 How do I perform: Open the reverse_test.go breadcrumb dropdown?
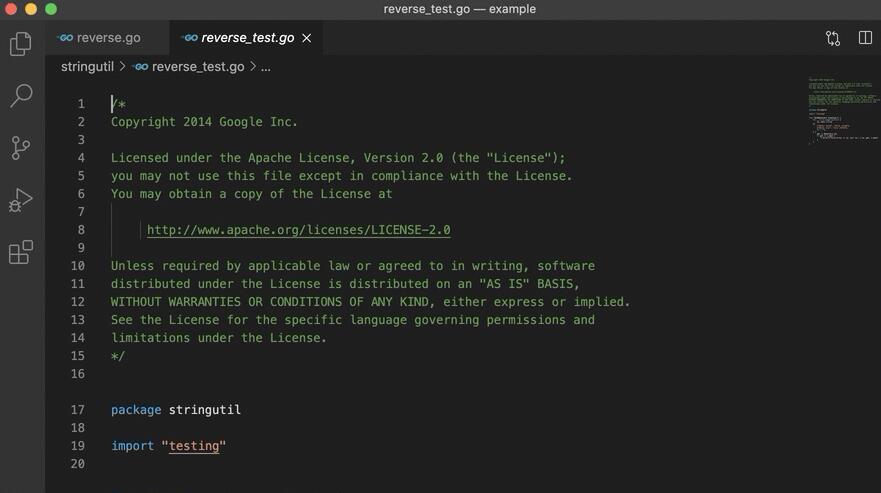click(x=198, y=67)
